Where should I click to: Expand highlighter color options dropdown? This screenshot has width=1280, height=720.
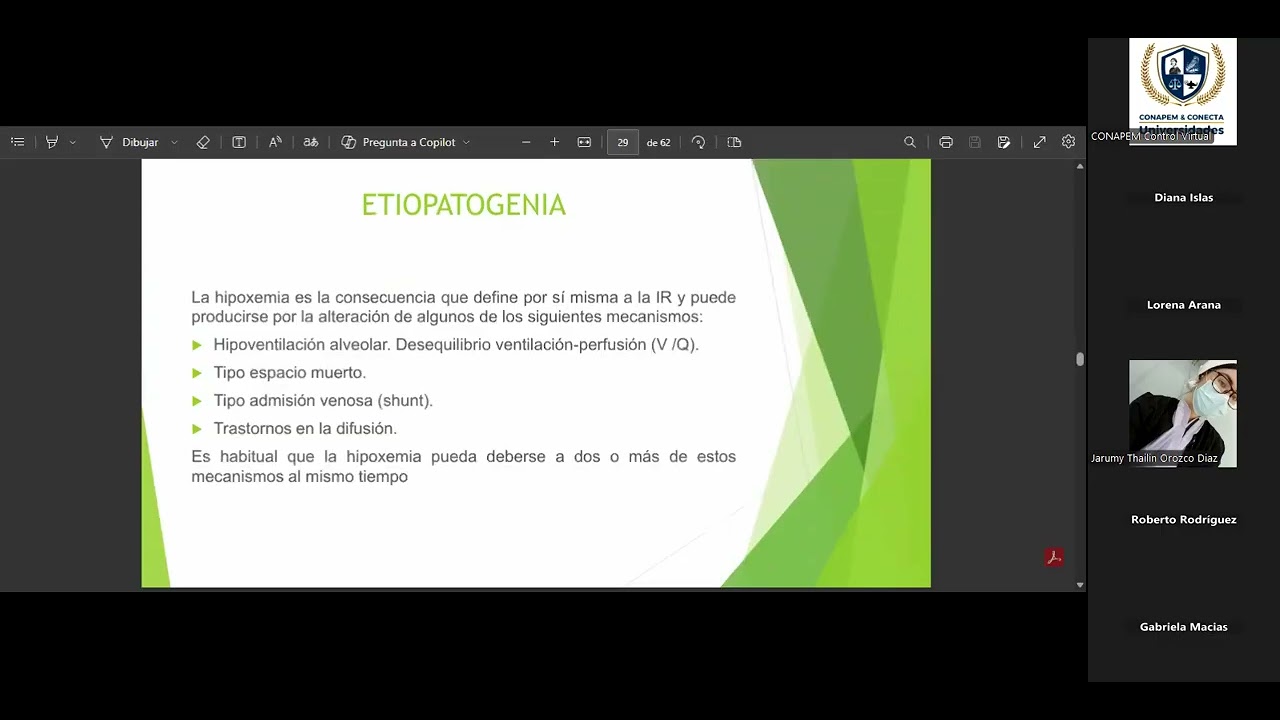72,142
